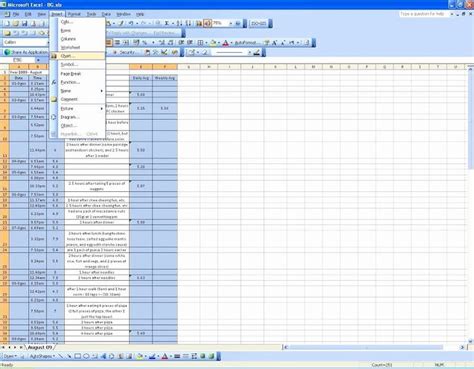The width and height of the screenshot is (474, 369).
Task: Open the Zoom percentage dropdown
Action: [230, 23]
